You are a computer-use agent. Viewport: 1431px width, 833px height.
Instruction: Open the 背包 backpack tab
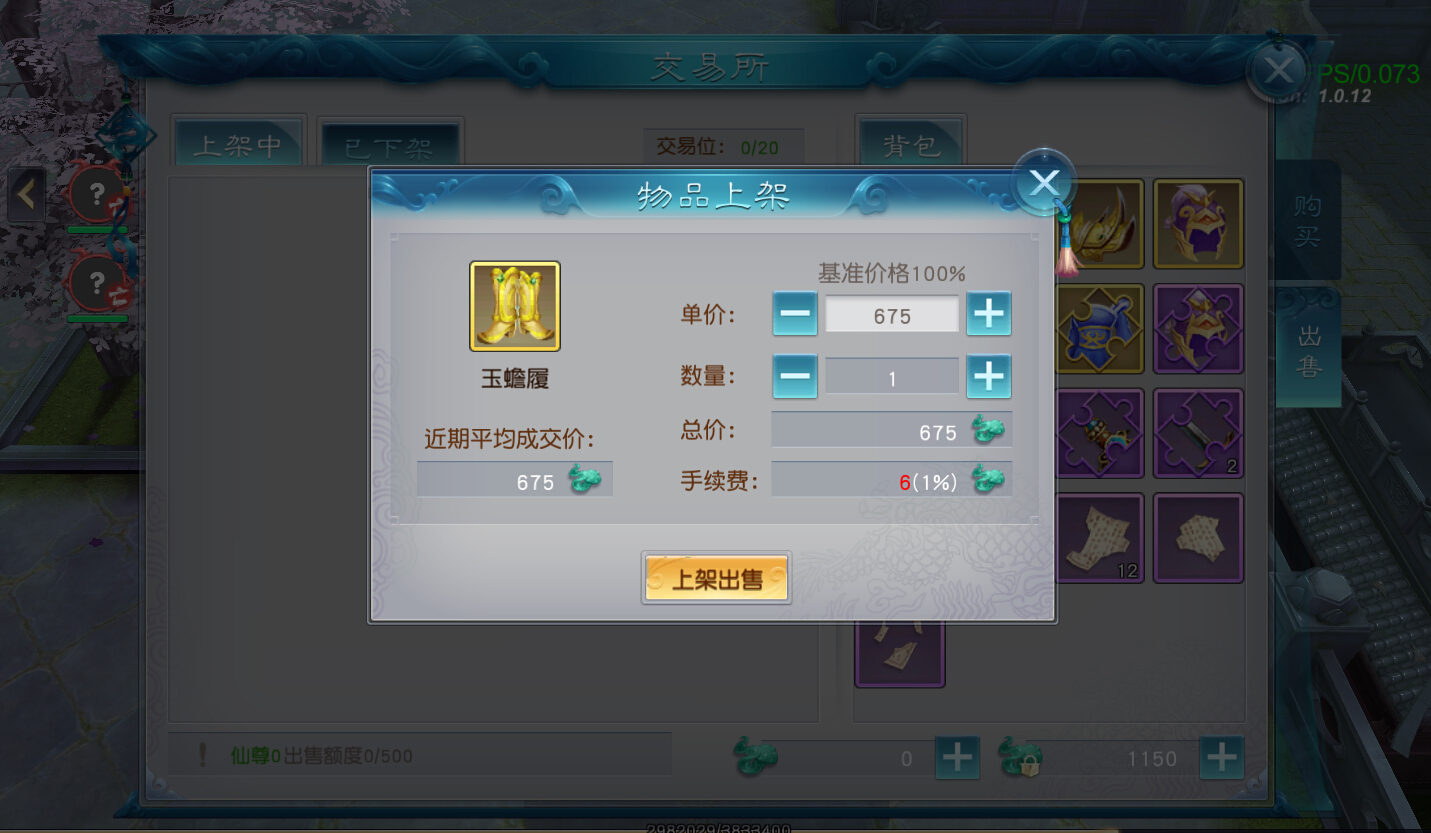(910, 146)
